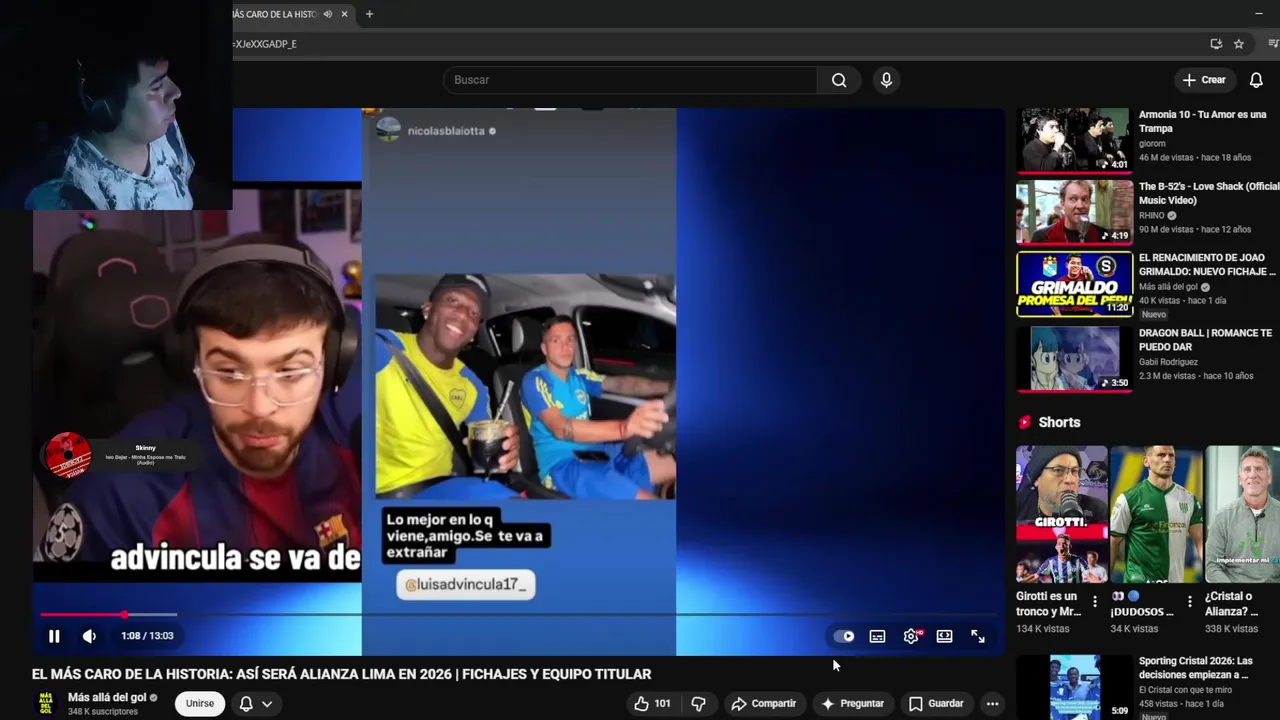Switch to theater mode icon
The image size is (1280, 720).
(944, 636)
